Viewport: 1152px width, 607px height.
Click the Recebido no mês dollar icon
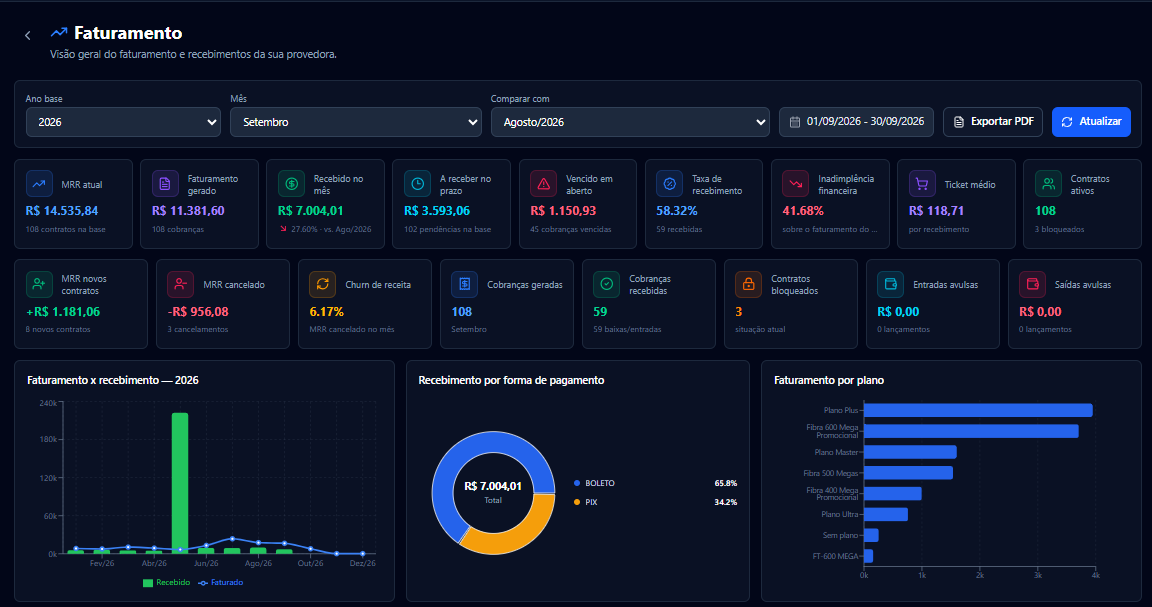click(291, 184)
